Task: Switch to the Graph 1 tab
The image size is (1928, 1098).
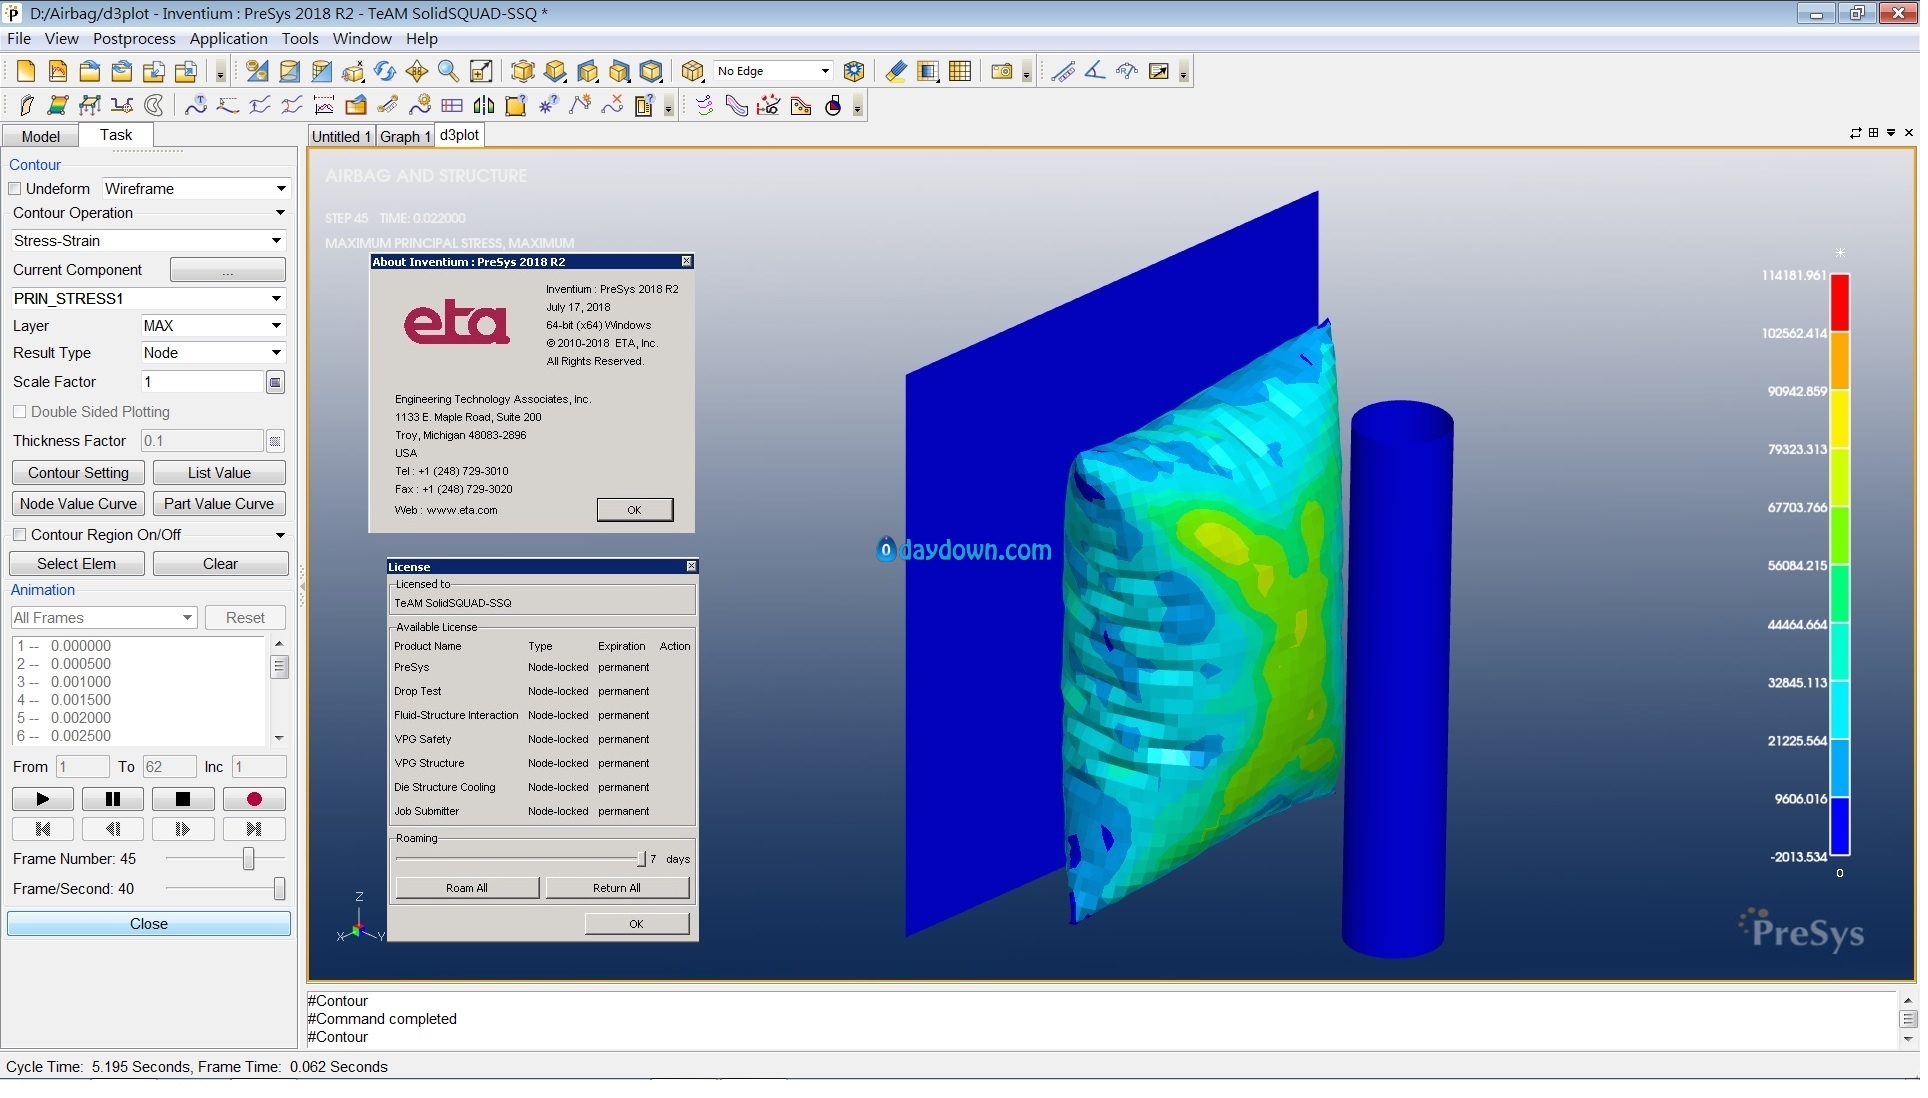Action: pyautogui.click(x=405, y=136)
